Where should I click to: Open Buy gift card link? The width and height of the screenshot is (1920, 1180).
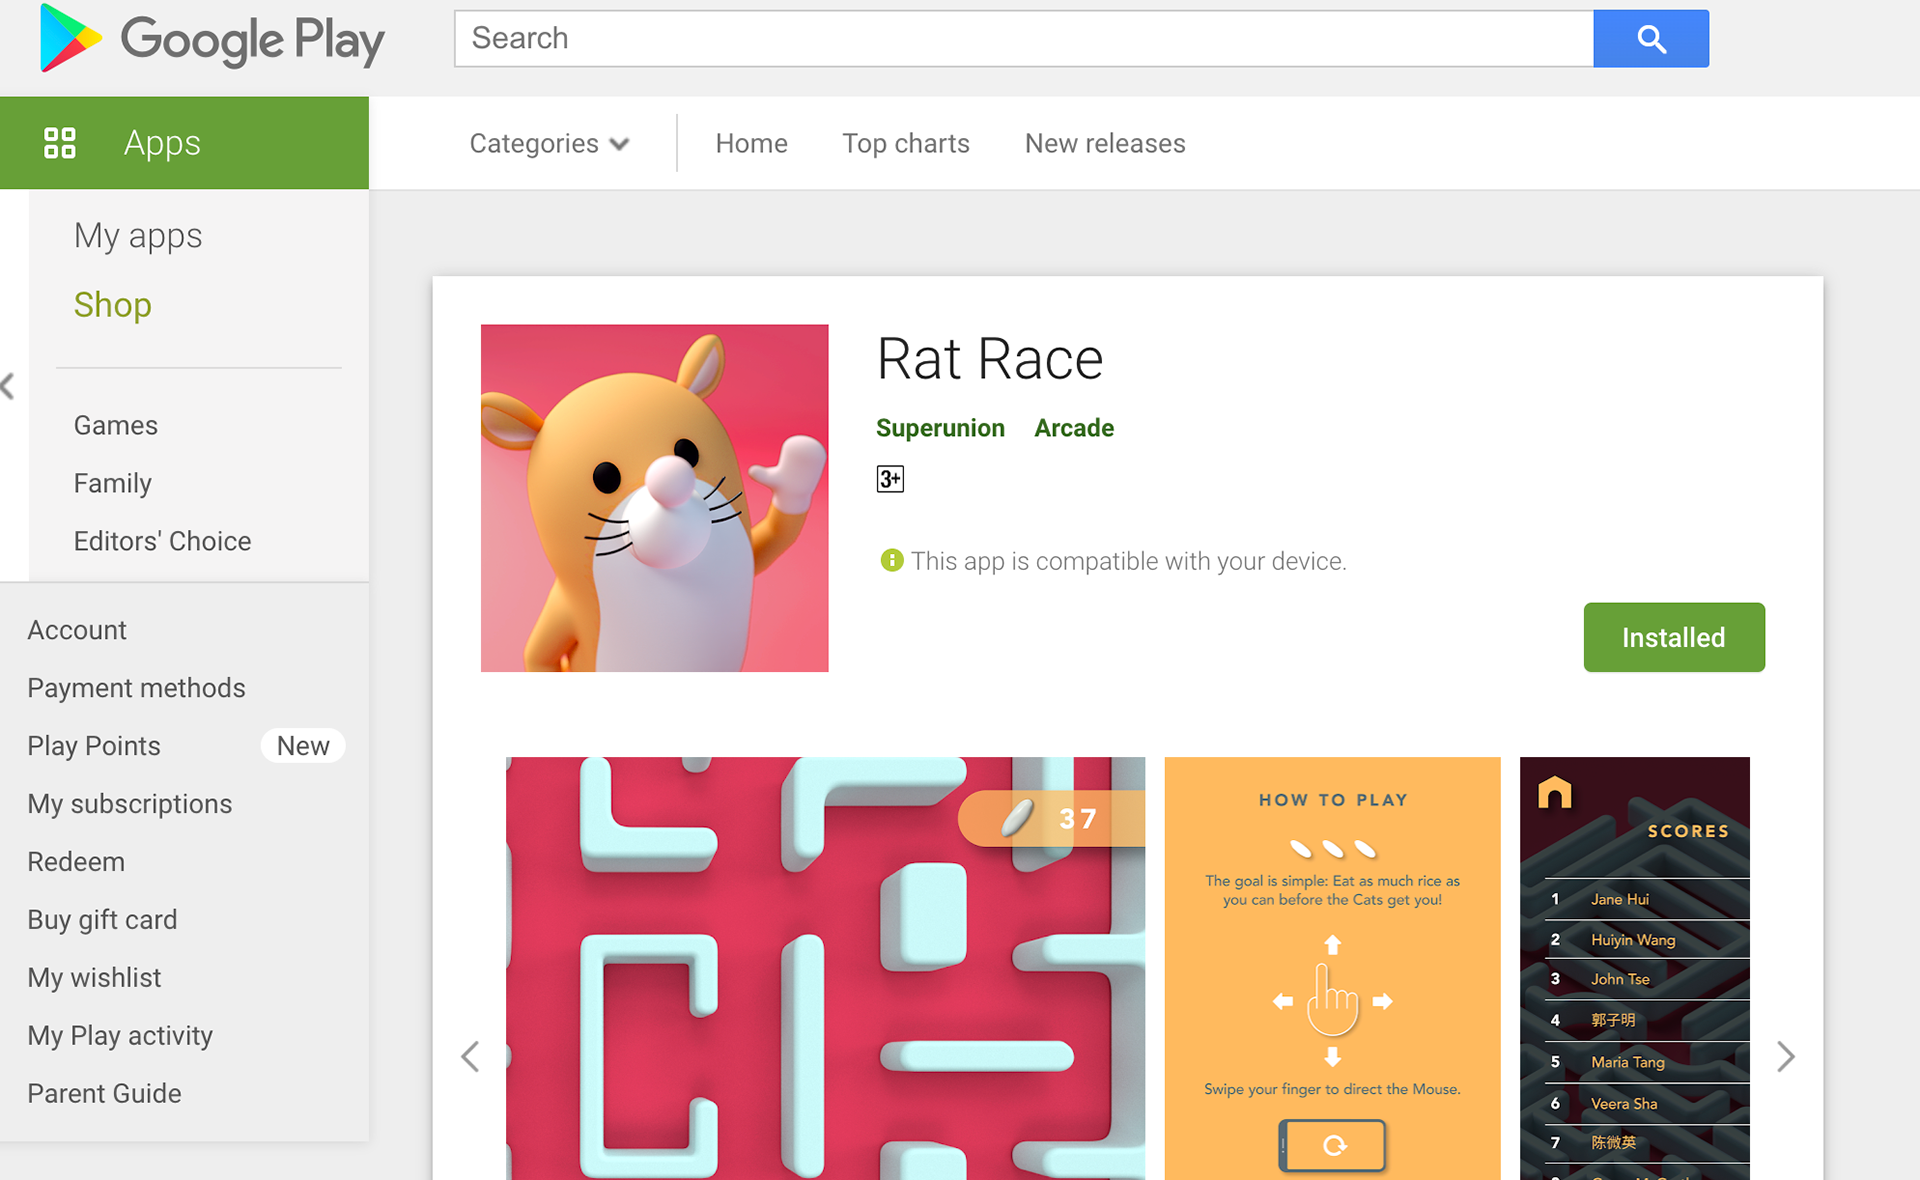tap(102, 920)
